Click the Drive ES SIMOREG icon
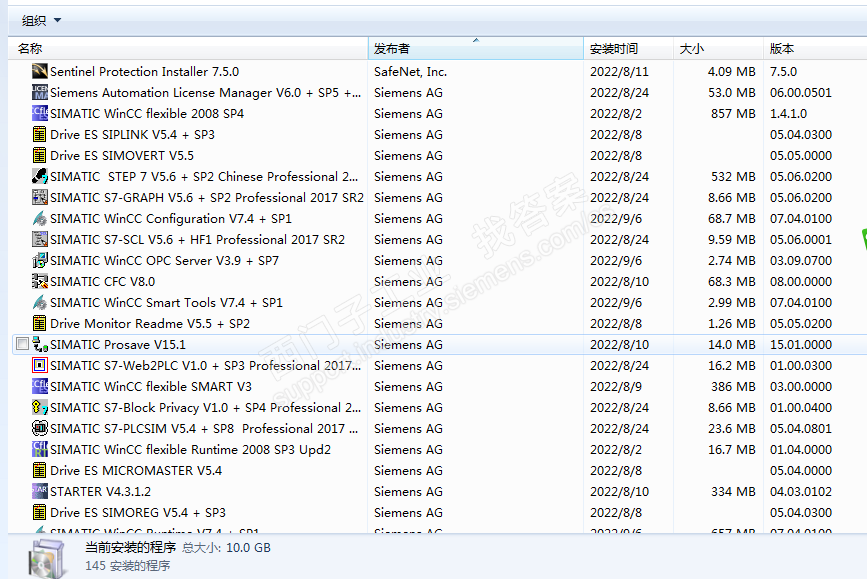Image resolution: width=867 pixels, height=579 pixels. click(x=40, y=513)
